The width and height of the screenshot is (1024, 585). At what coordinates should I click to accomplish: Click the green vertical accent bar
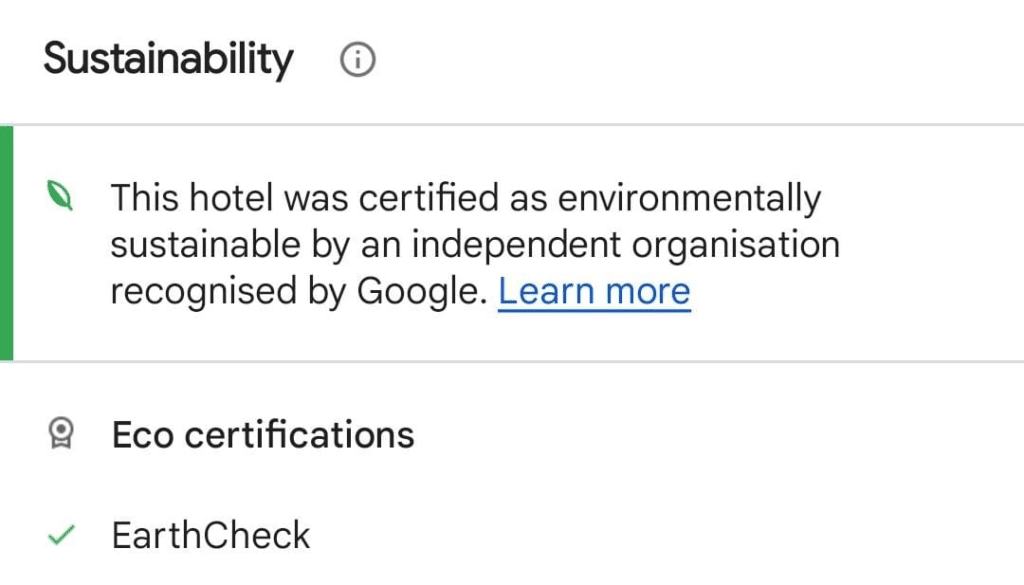pyautogui.click(x=7, y=243)
